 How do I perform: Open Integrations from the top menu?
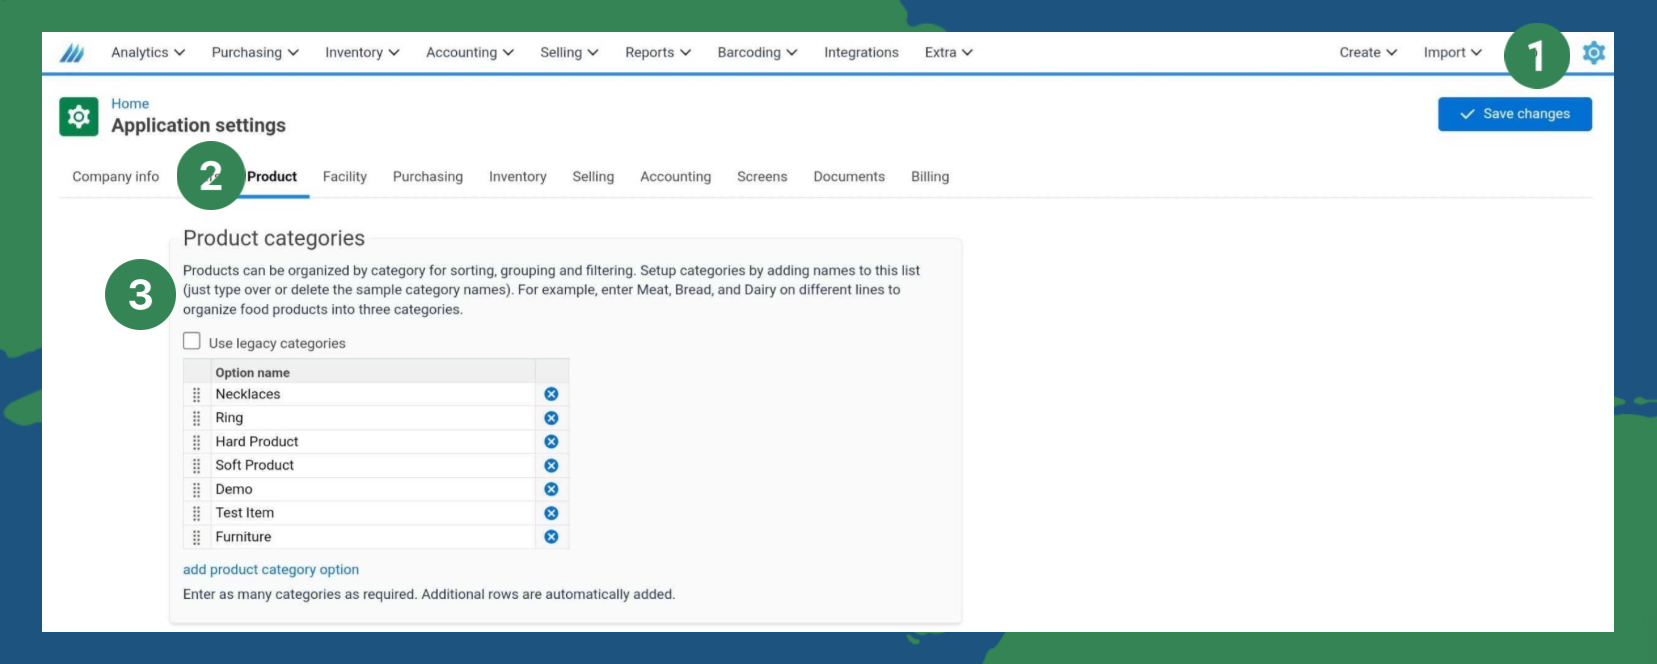pyautogui.click(x=861, y=52)
